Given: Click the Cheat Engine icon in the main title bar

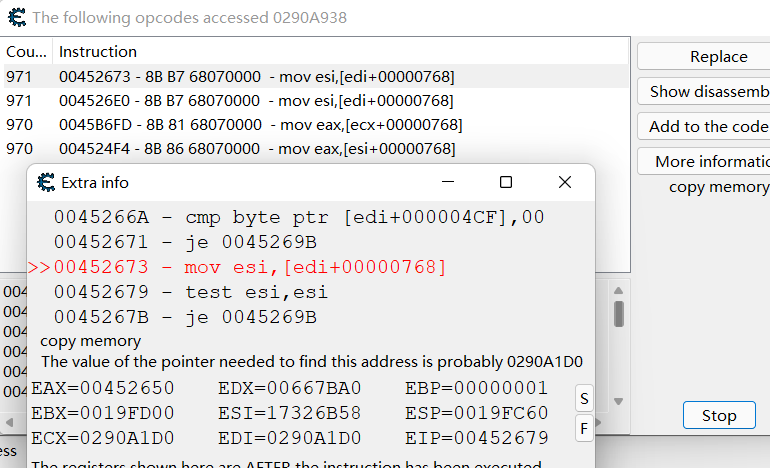Looking at the screenshot, I should pyautogui.click(x=16, y=17).
